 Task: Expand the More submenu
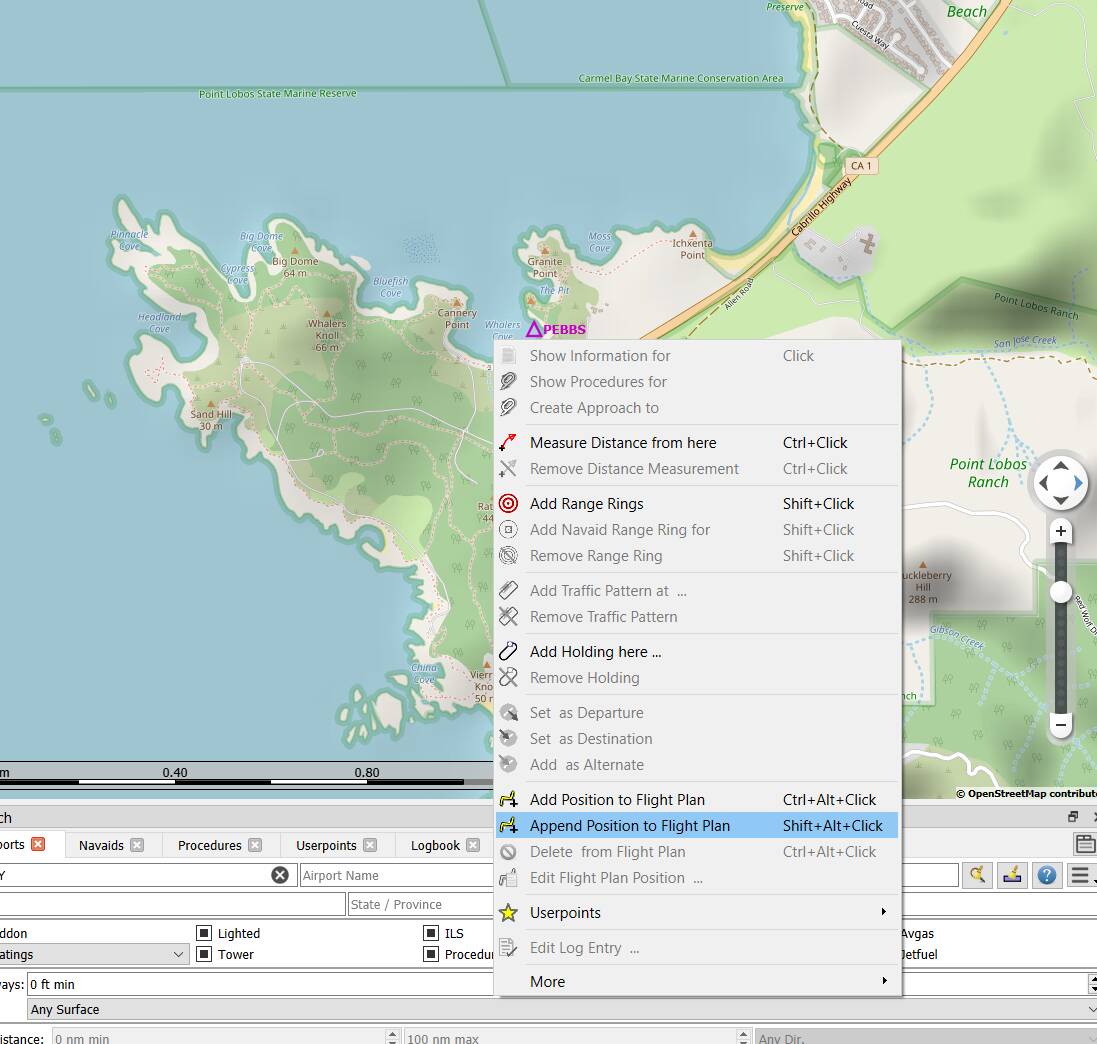tap(884, 981)
